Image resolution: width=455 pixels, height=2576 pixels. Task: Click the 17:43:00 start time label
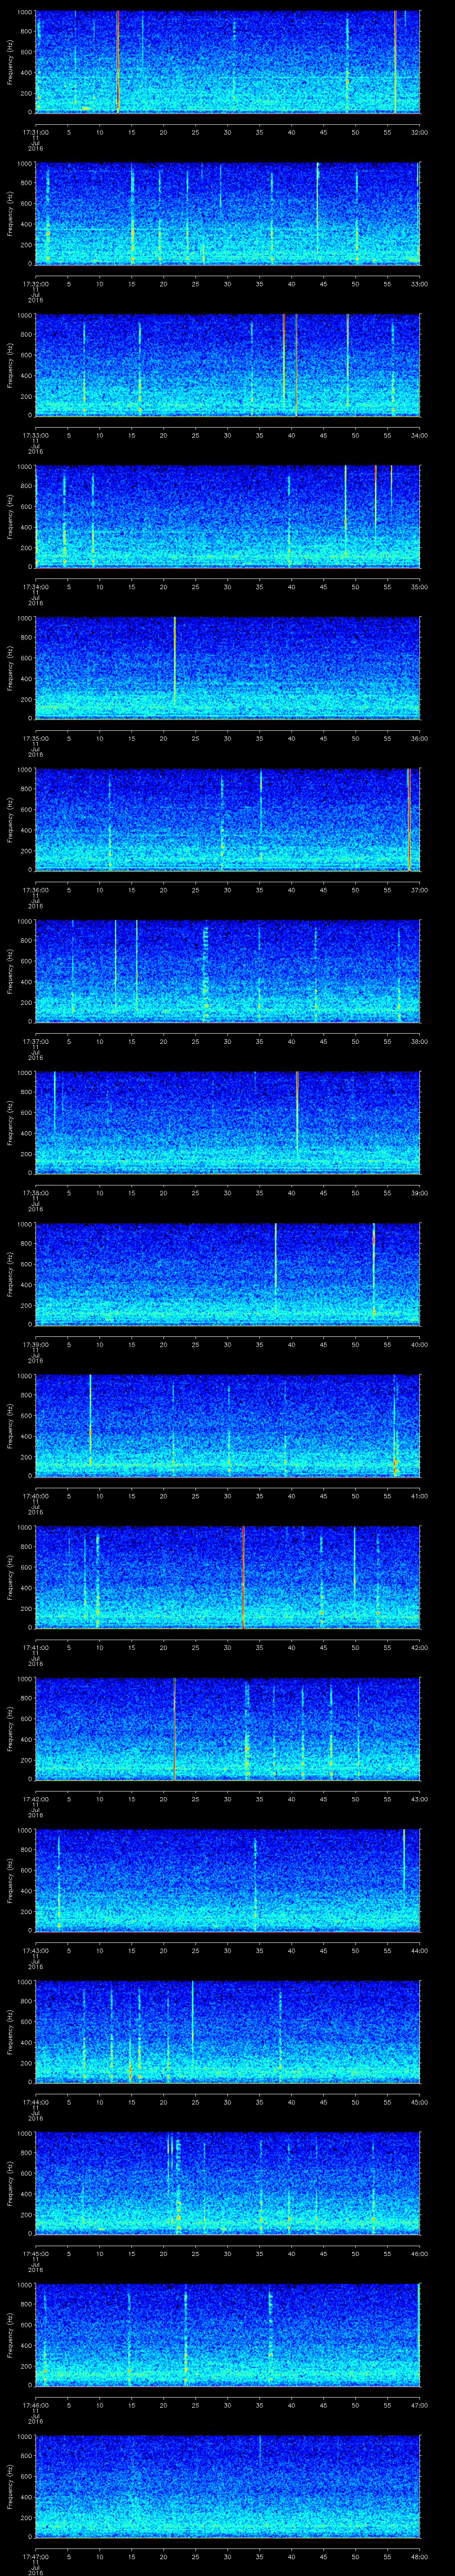(x=35, y=1951)
